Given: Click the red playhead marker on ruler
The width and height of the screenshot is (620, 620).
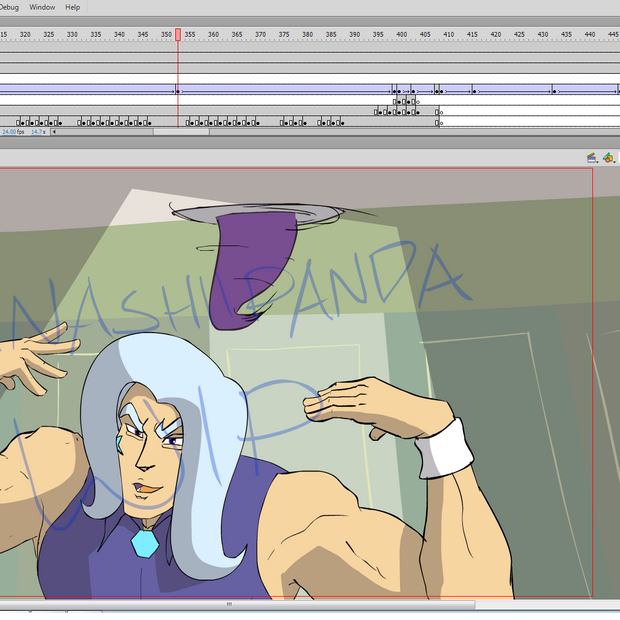Looking at the screenshot, I should point(178,34).
